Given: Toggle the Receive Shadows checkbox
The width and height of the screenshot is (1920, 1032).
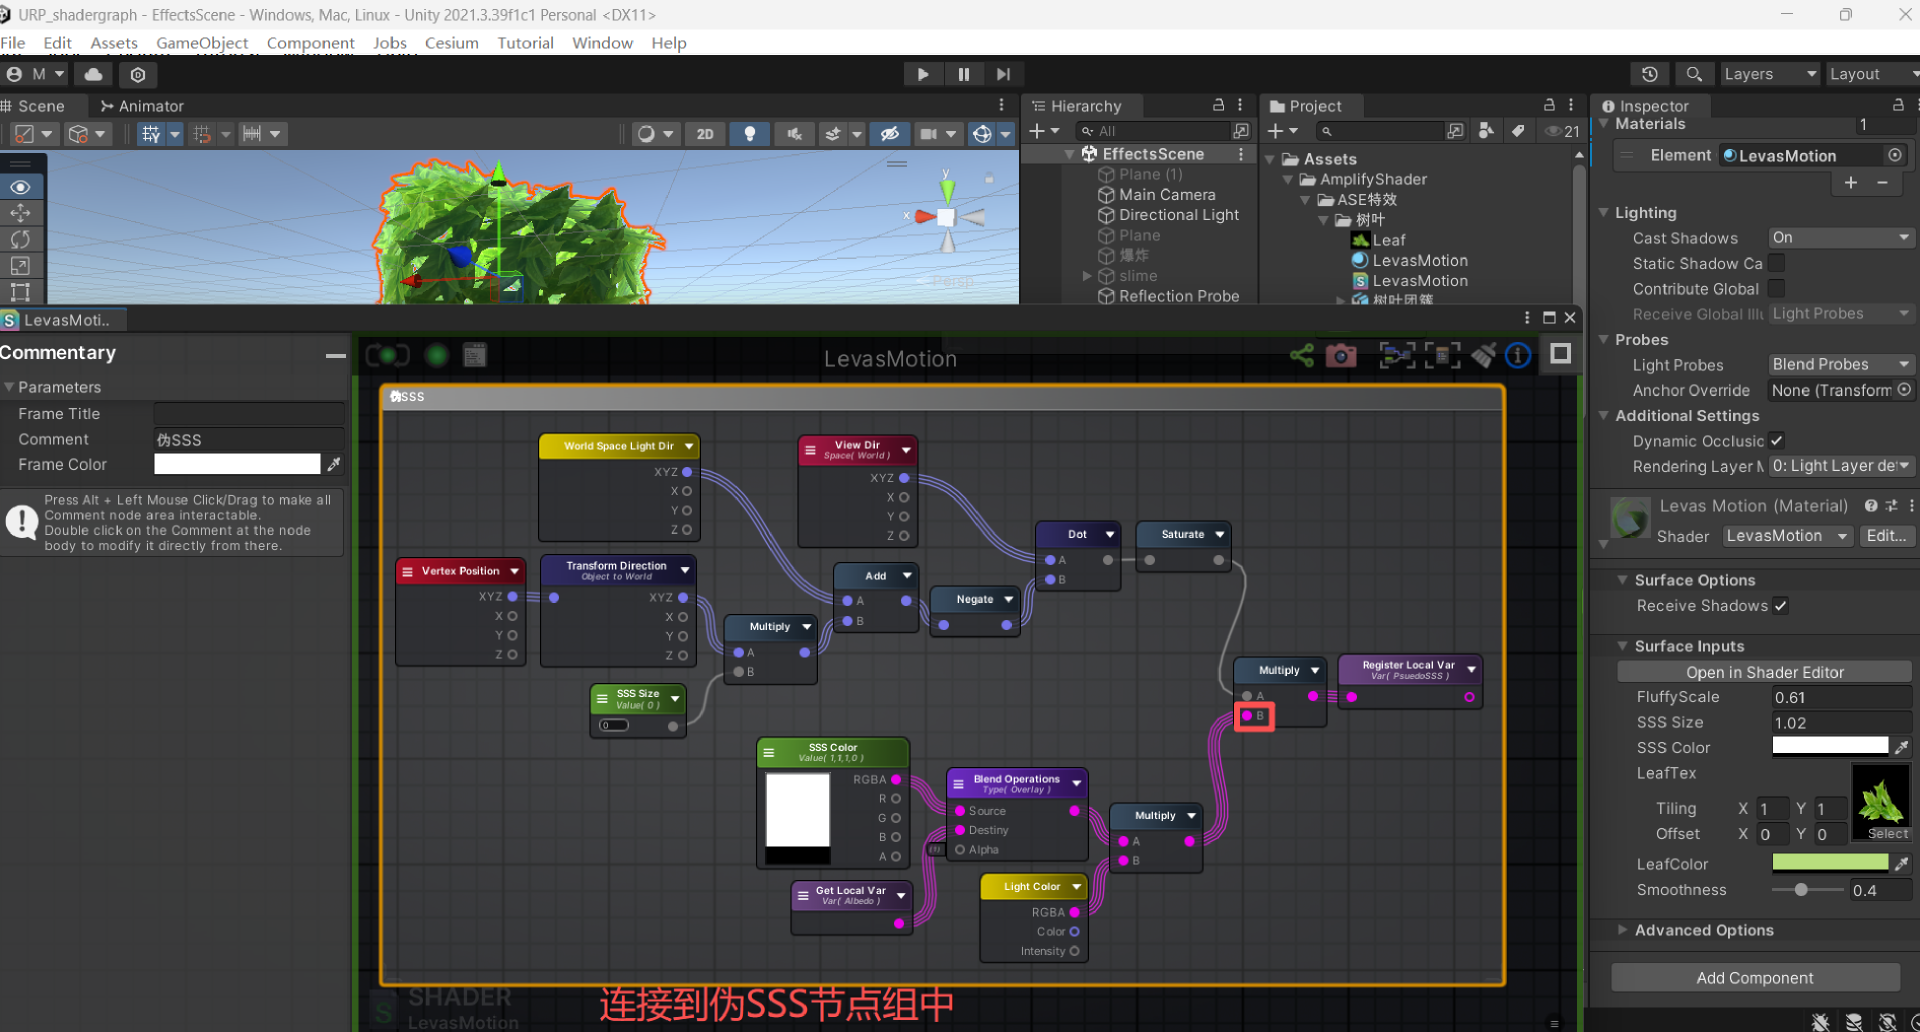Looking at the screenshot, I should click(1780, 605).
